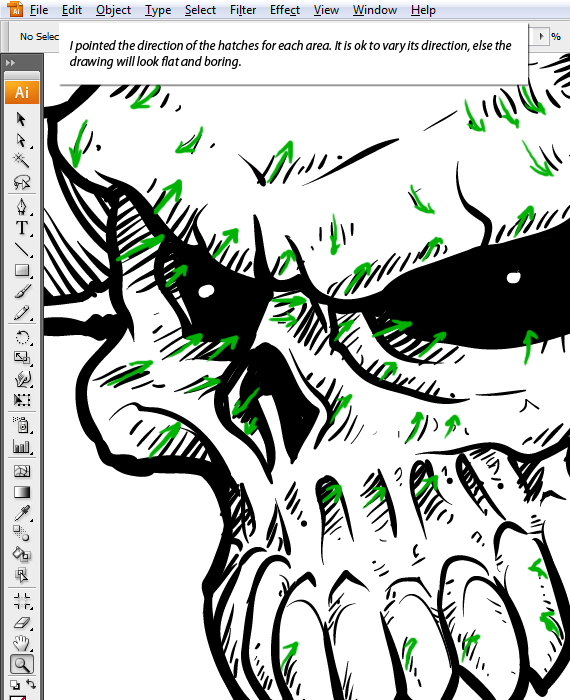Screen dimensions: 570x700
Task: Select the Free Transform tool
Action: click(21, 400)
